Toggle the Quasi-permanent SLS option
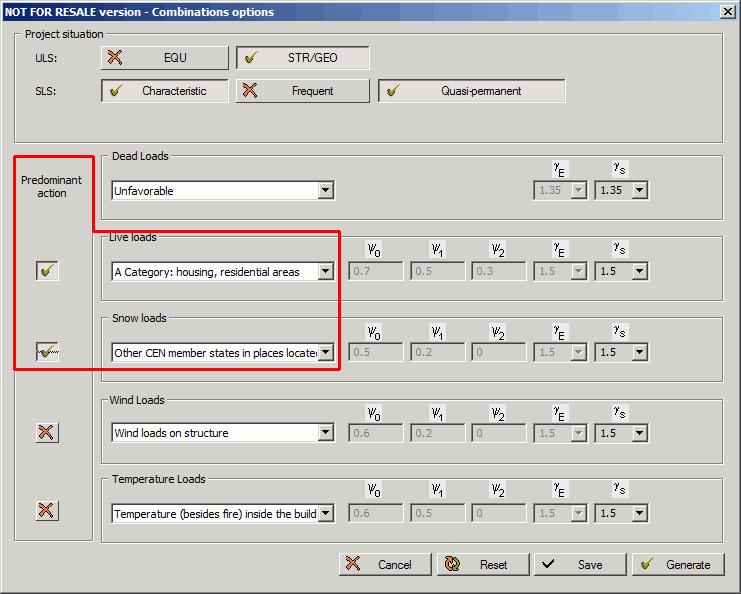The image size is (741, 594). point(472,91)
